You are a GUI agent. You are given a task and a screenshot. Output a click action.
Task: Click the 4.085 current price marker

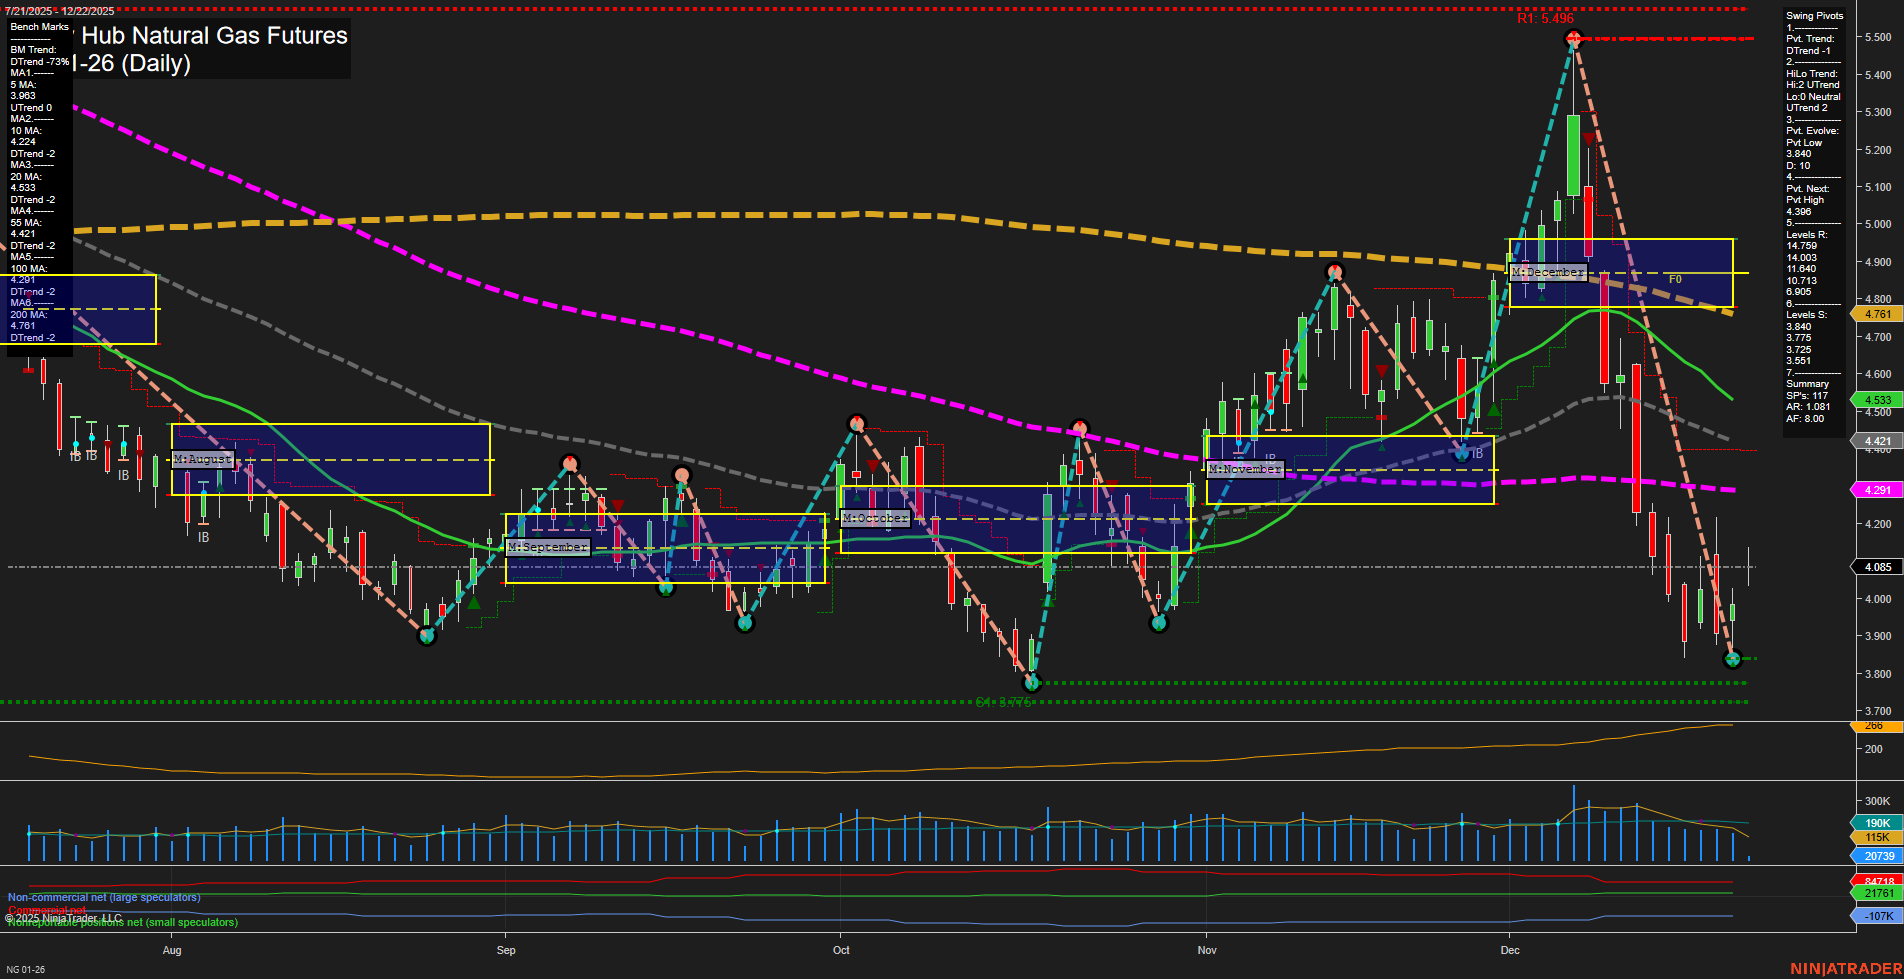(x=1876, y=567)
